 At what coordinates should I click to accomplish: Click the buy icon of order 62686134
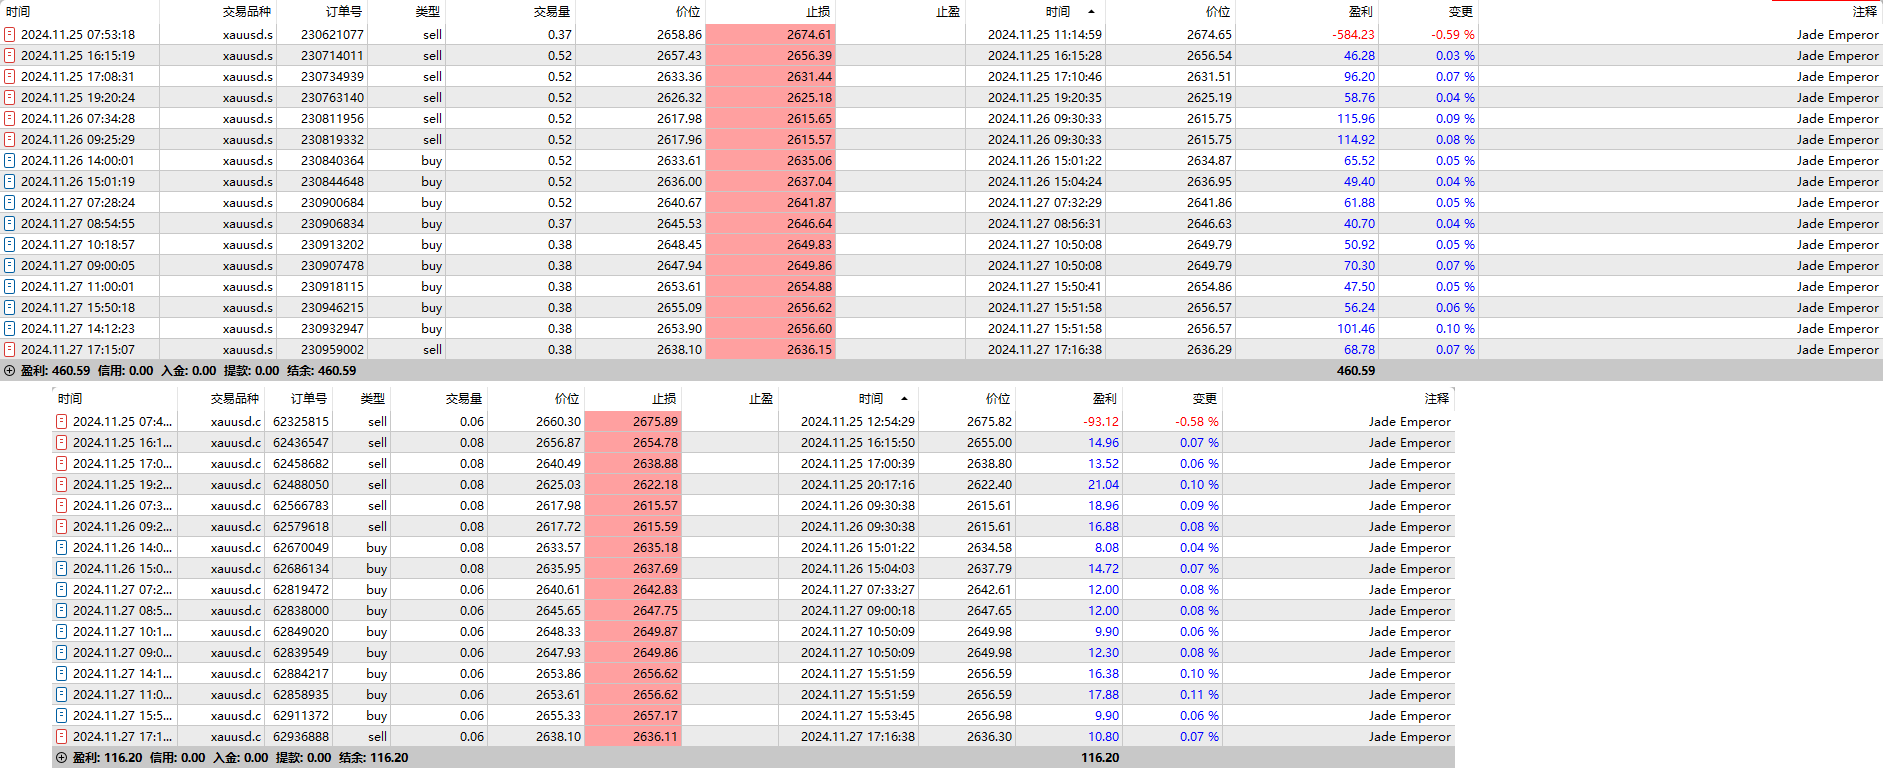[x=62, y=568]
